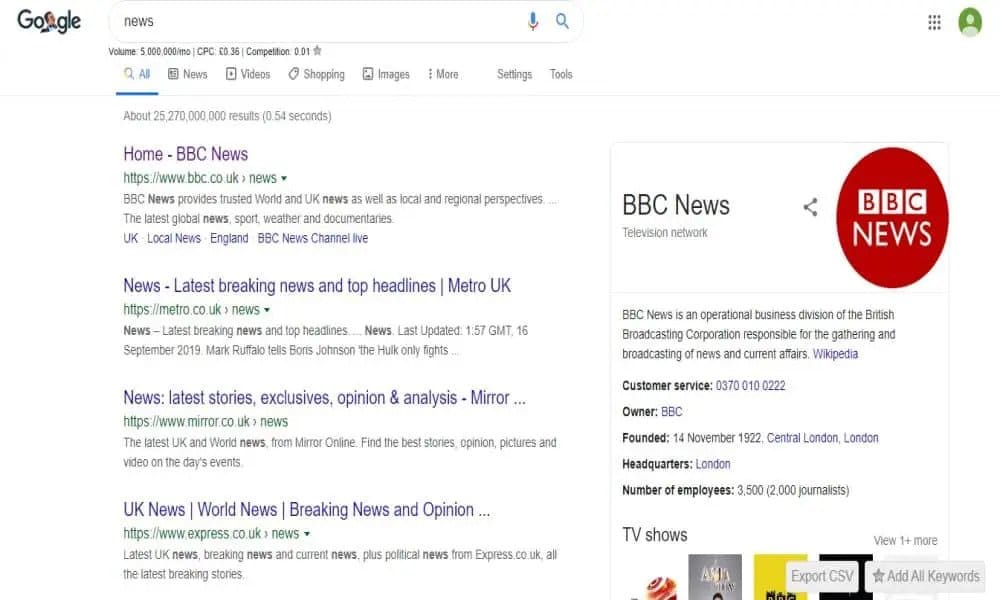Click the About 25,270,000,000 results text
This screenshot has width=1000, height=600.
227,116
